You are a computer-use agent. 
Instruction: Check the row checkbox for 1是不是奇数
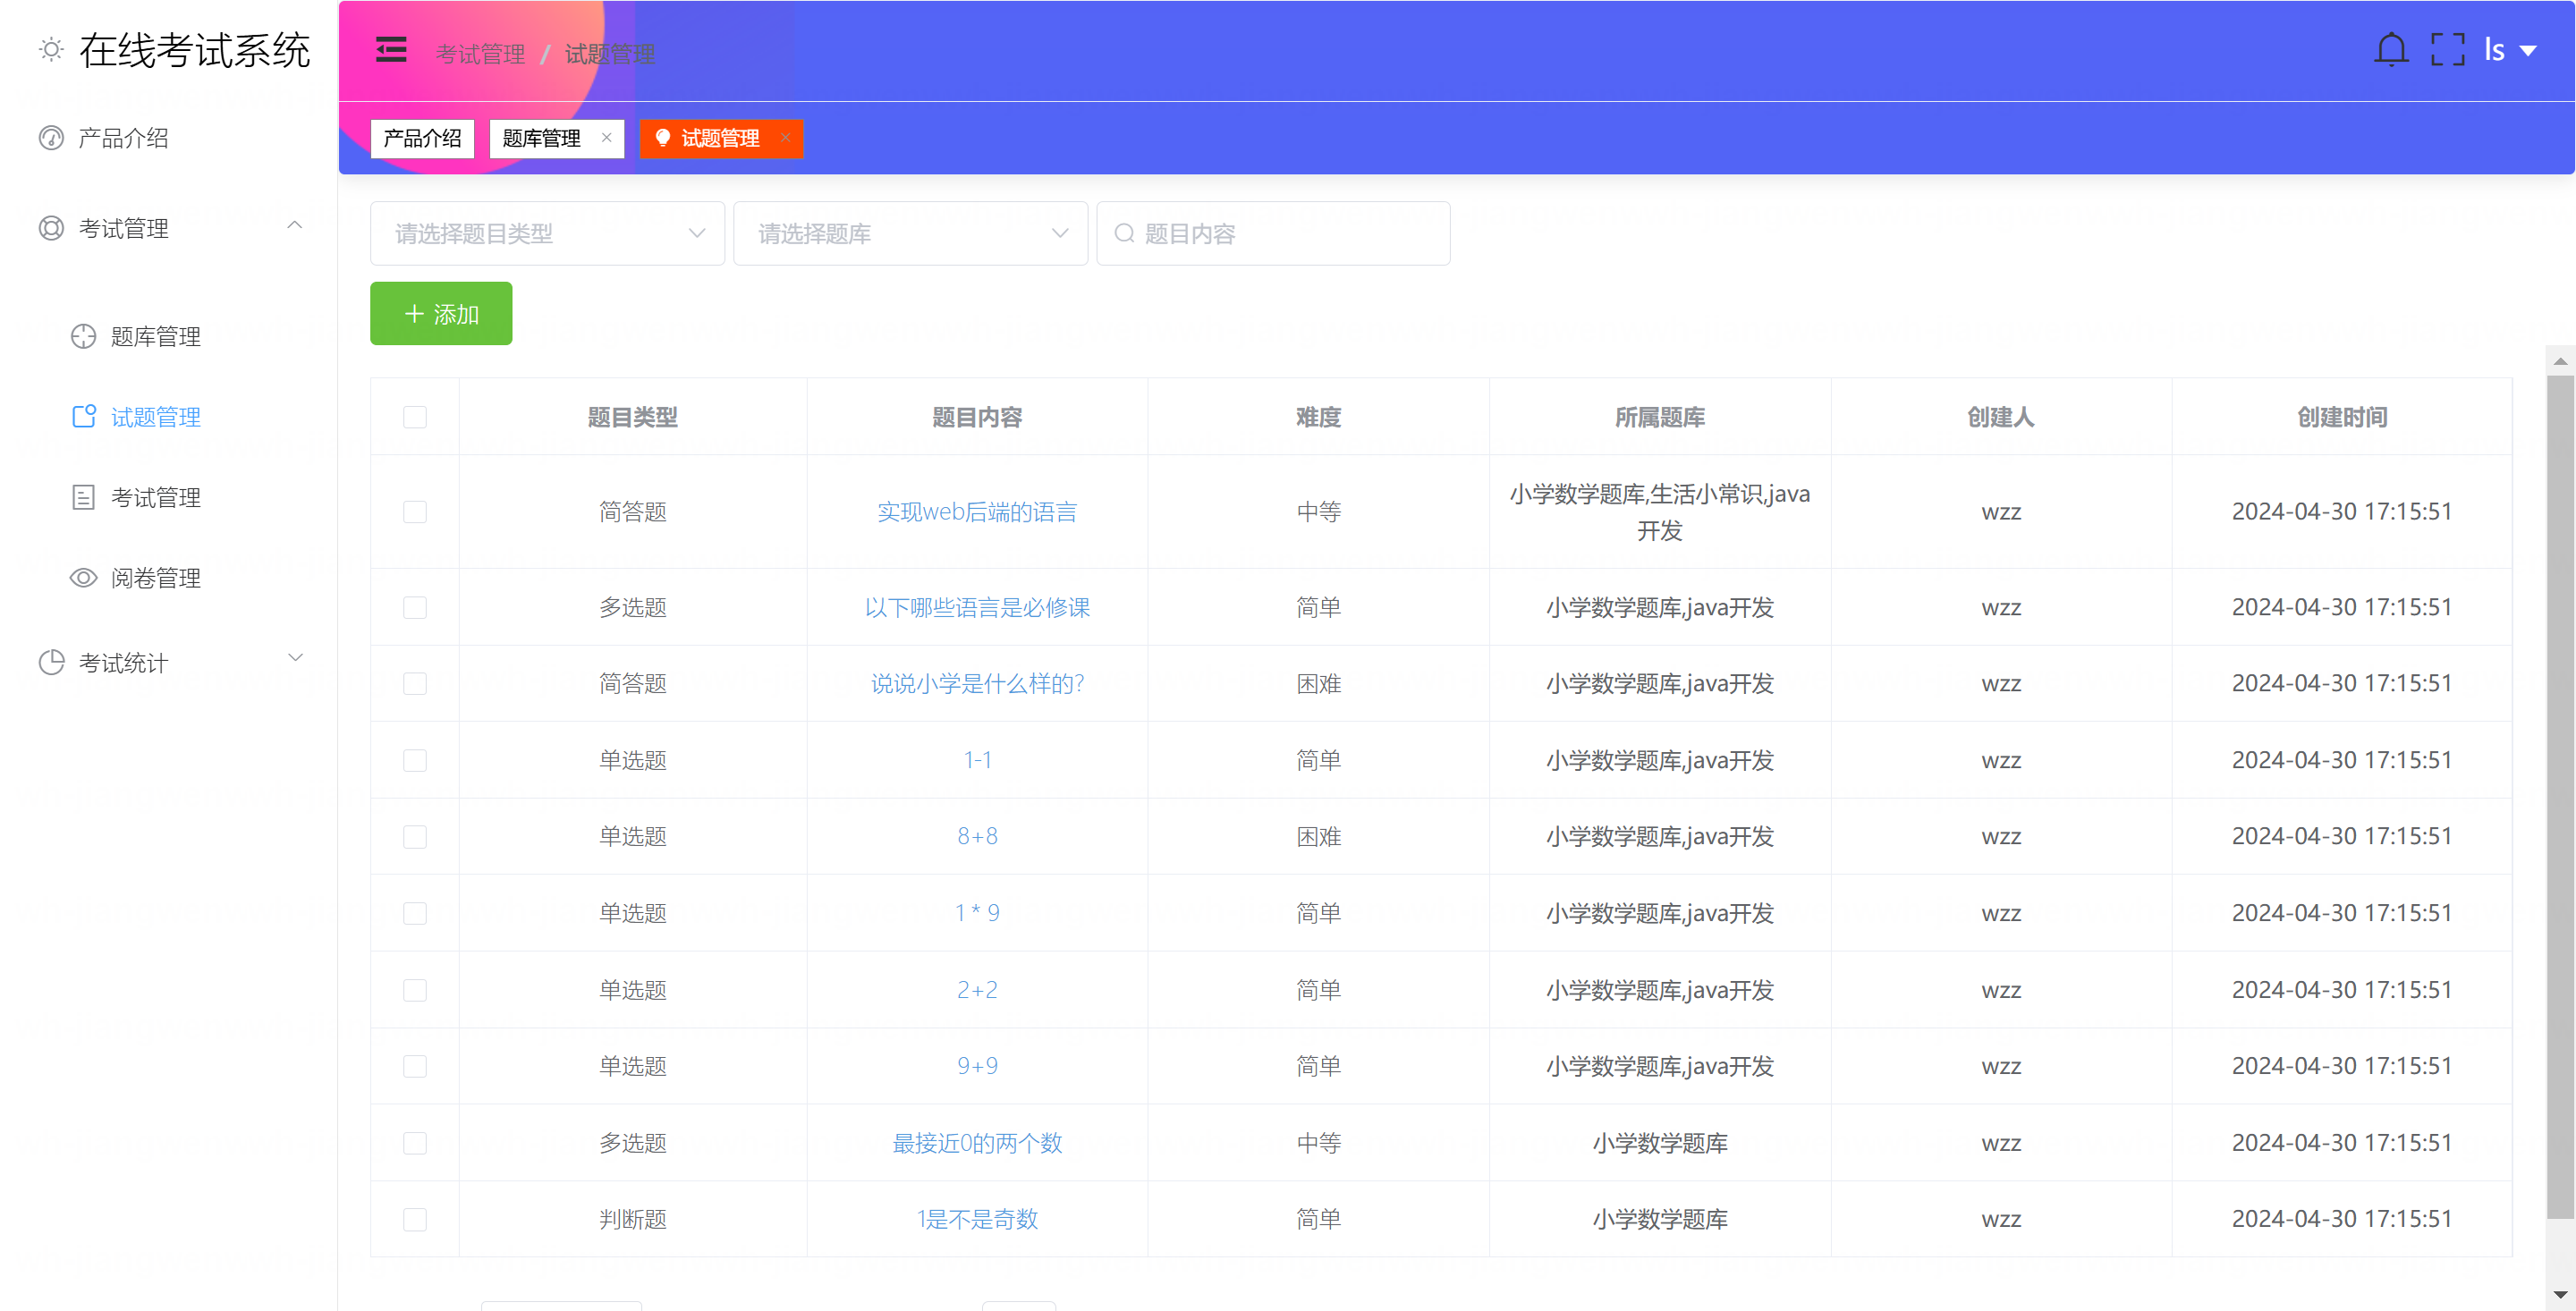[415, 1219]
